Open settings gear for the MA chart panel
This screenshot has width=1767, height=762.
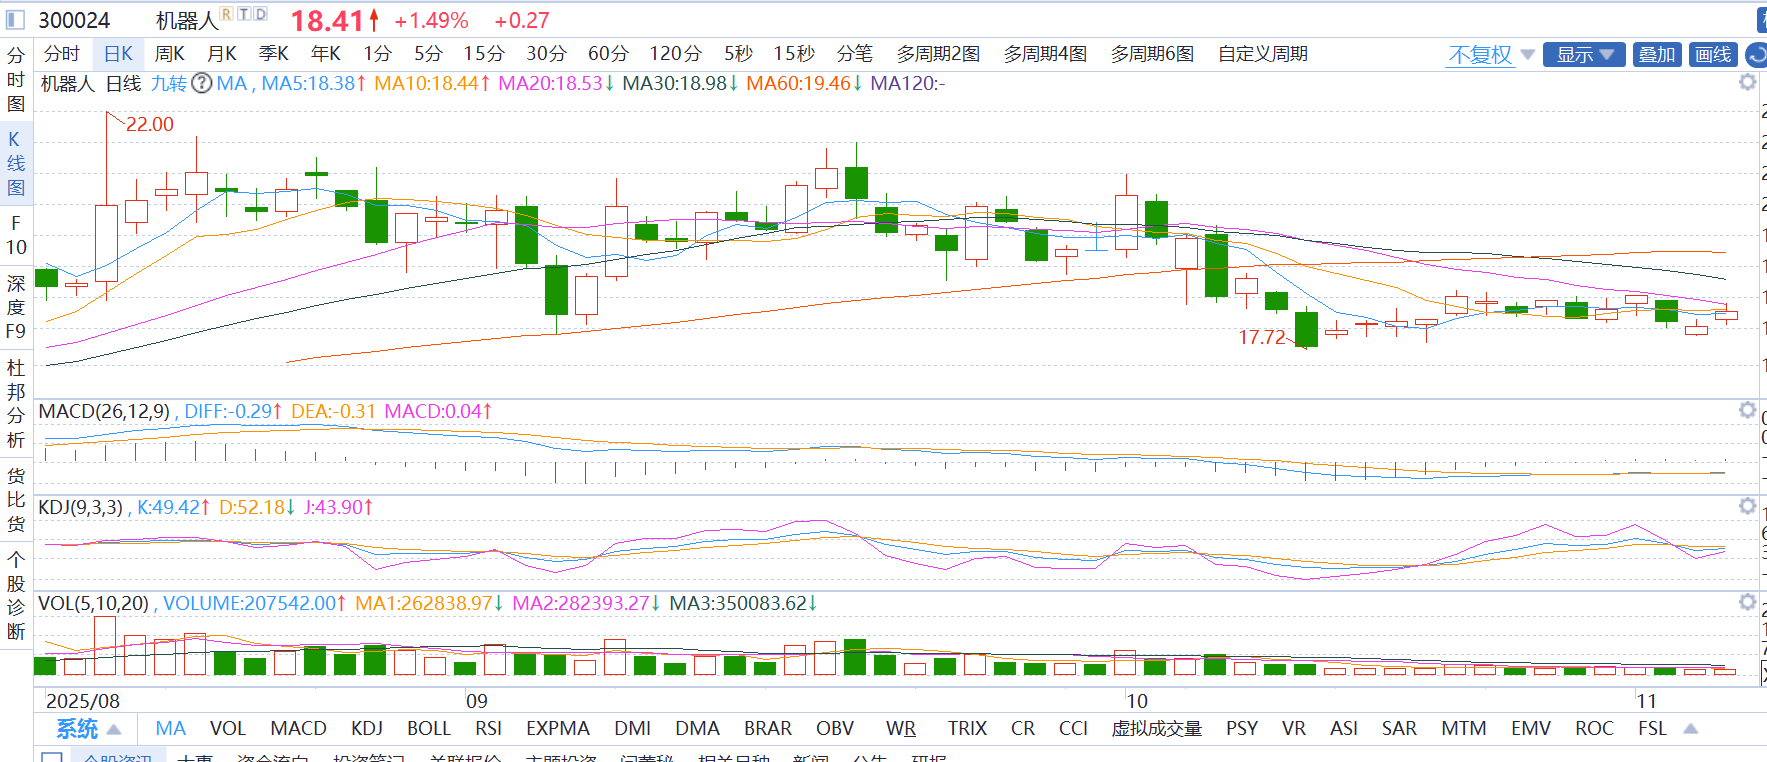pyautogui.click(x=1747, y=82)
